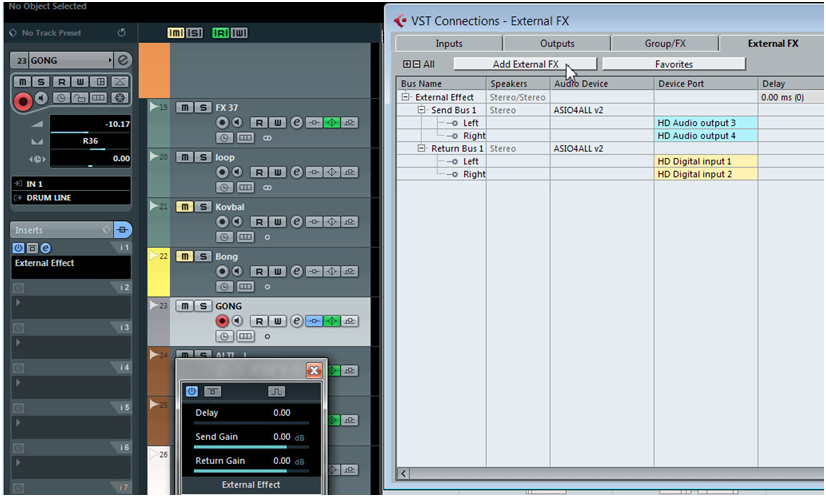
Task: Click the Inspector lane display icon
Action: tap(99, 98)
